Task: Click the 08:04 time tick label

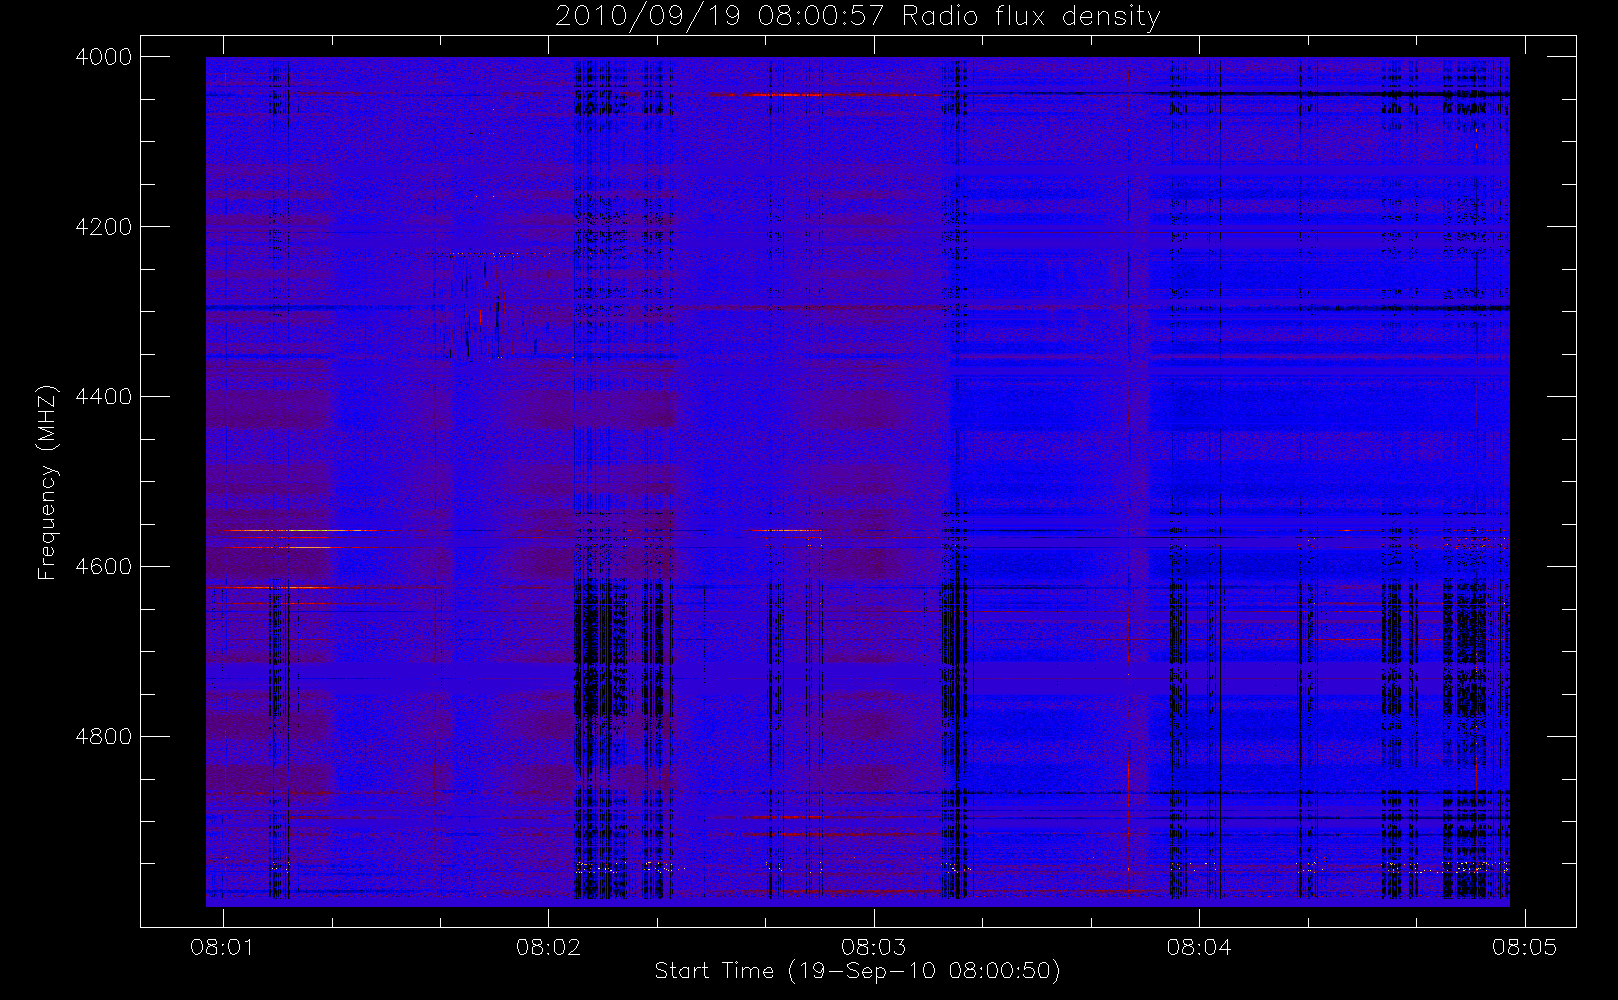Action: tap(1199, 947)
